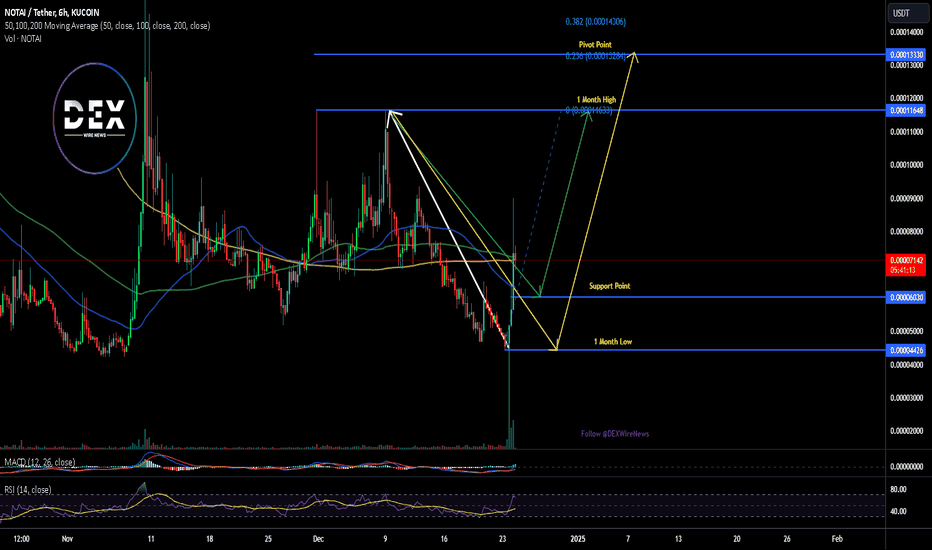Select the 1 Month Low label

(613, 342)
